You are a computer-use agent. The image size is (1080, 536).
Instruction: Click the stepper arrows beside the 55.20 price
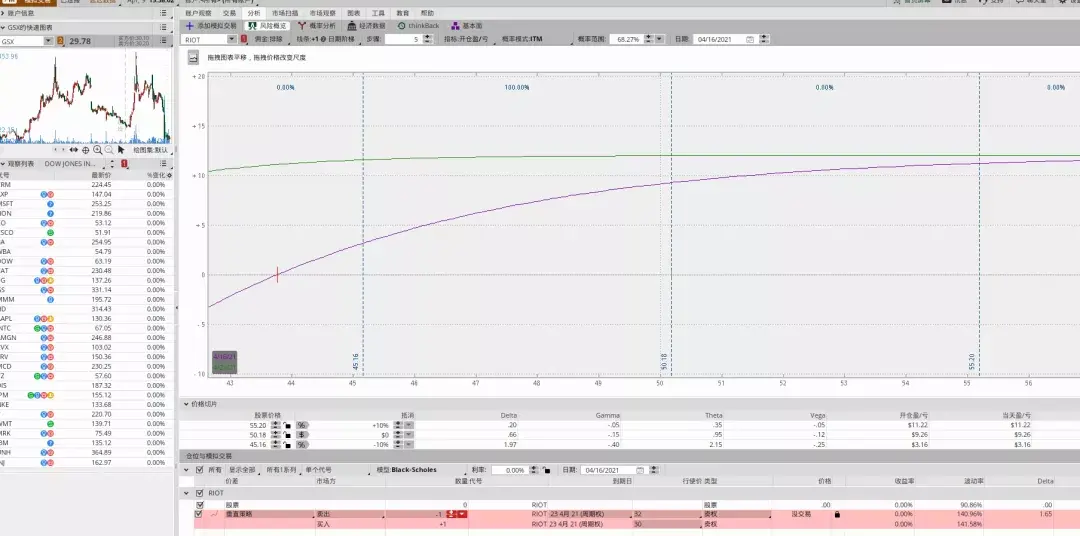[276, 425]
